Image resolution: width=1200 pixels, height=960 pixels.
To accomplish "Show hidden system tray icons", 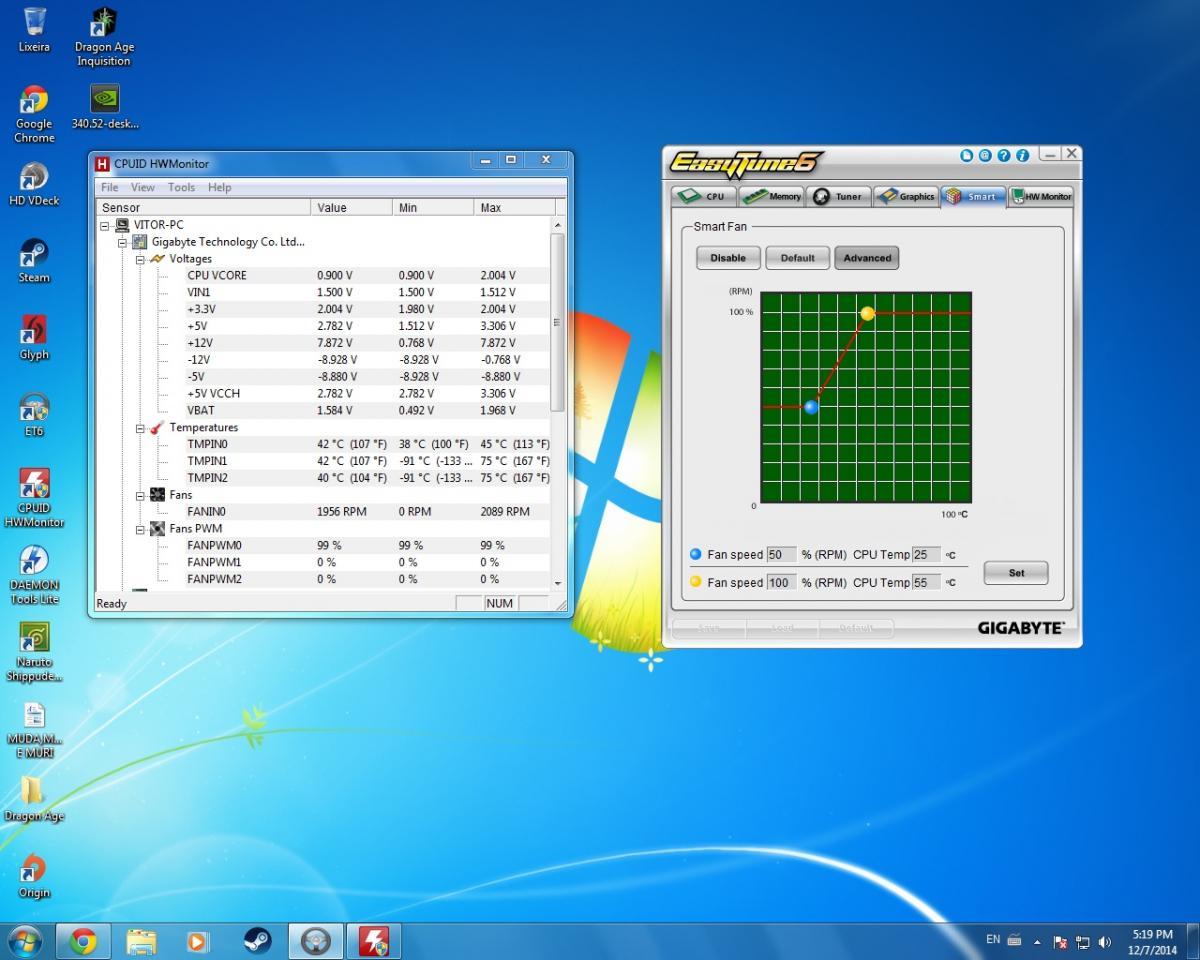I will [1036, 942].
